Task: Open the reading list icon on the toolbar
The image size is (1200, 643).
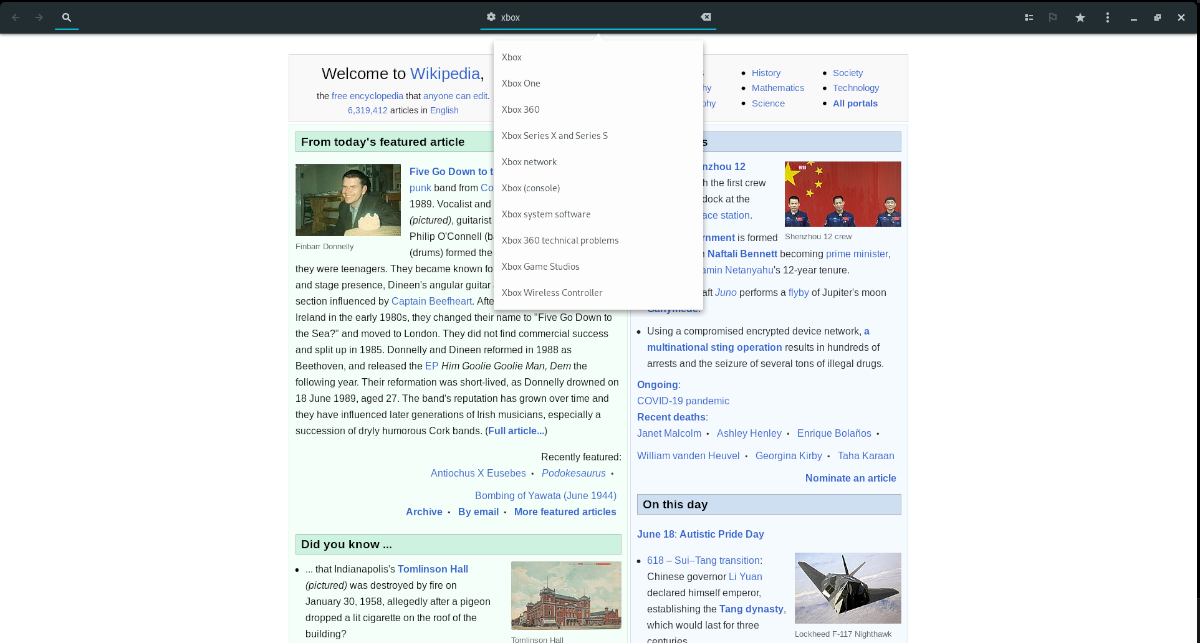Action: tap(1028, 17)
